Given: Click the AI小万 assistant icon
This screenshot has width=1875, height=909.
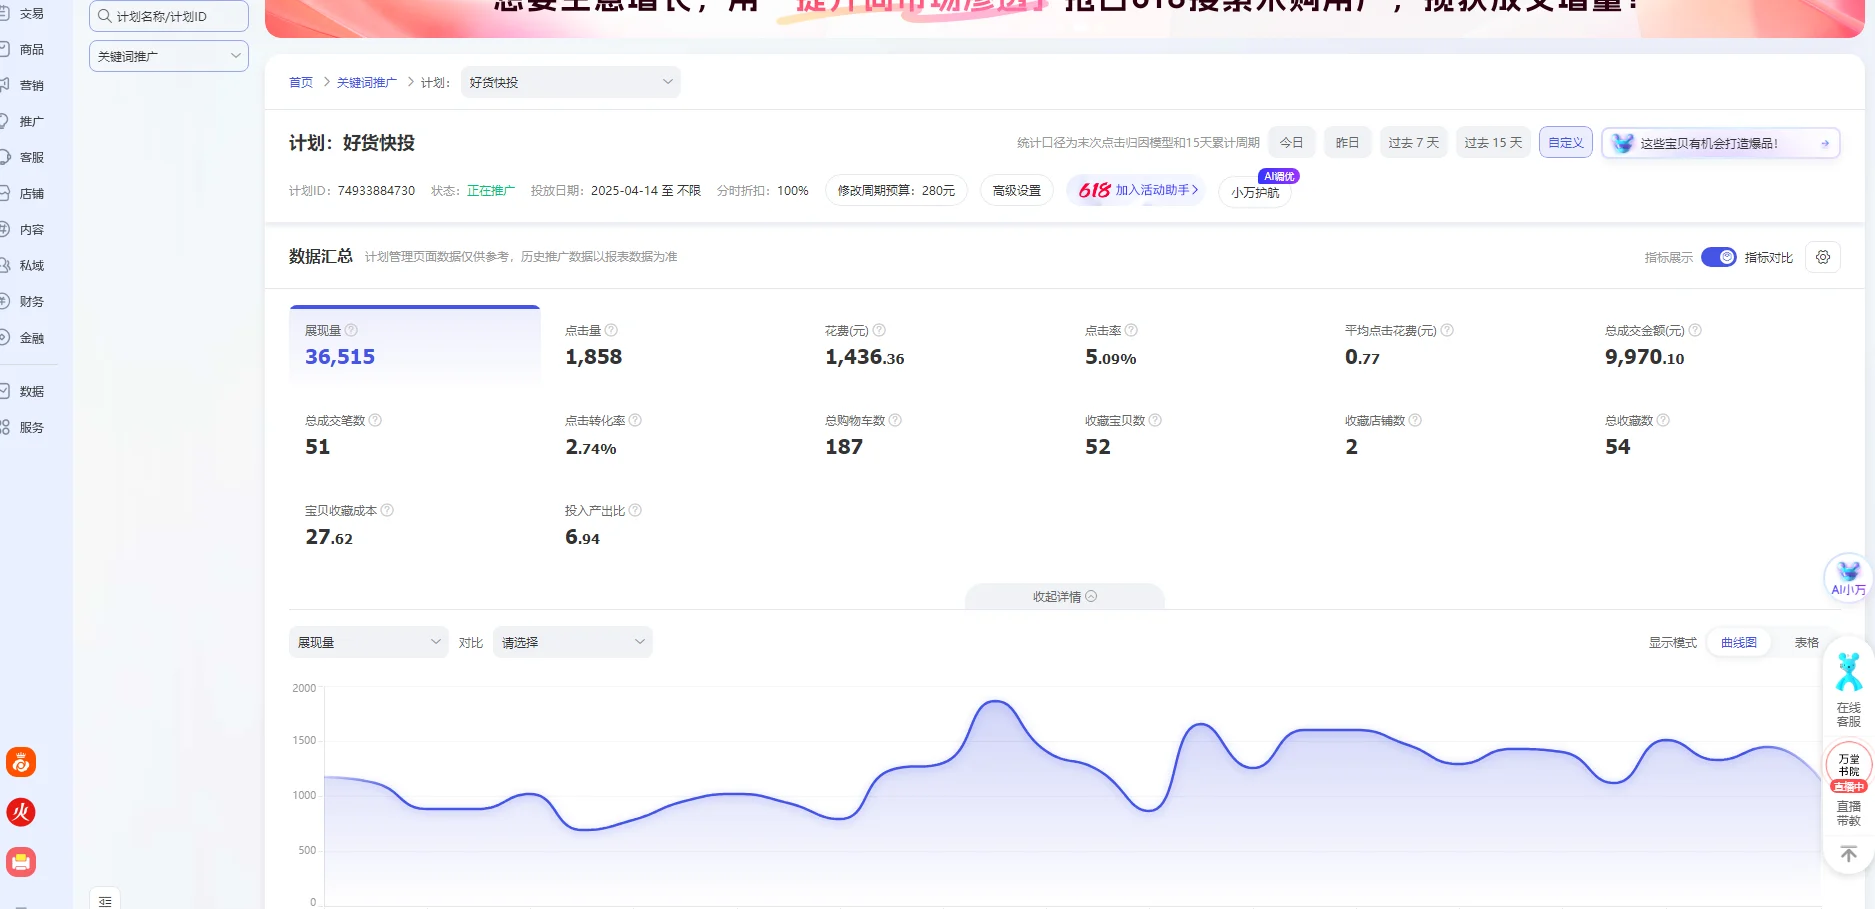Looking at the screenshot, I should 1847,578.
